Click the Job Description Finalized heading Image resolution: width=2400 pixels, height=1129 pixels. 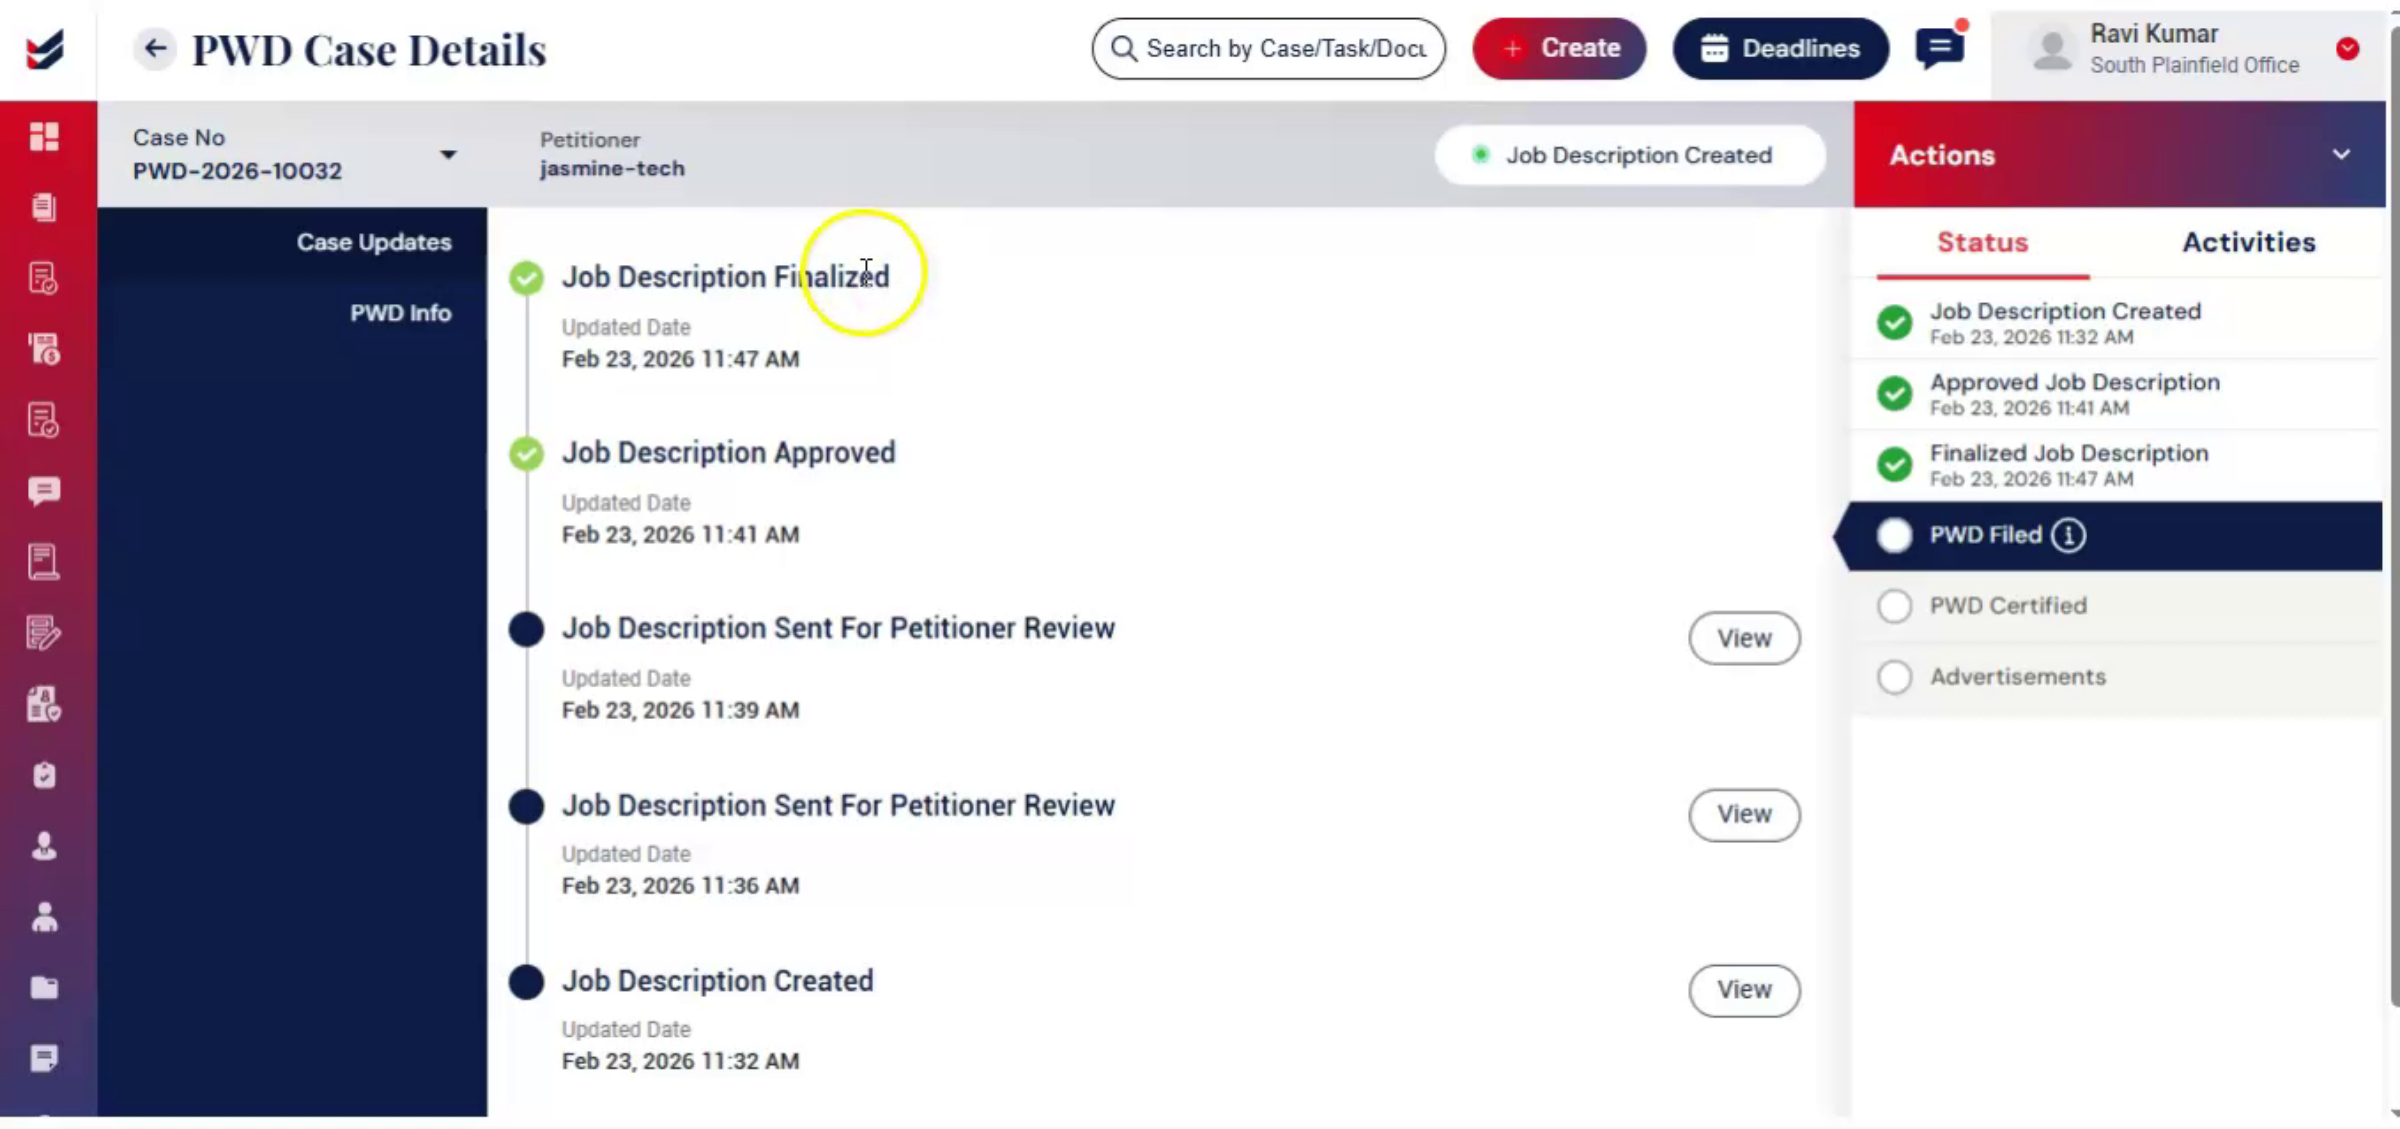click(725, 277)
